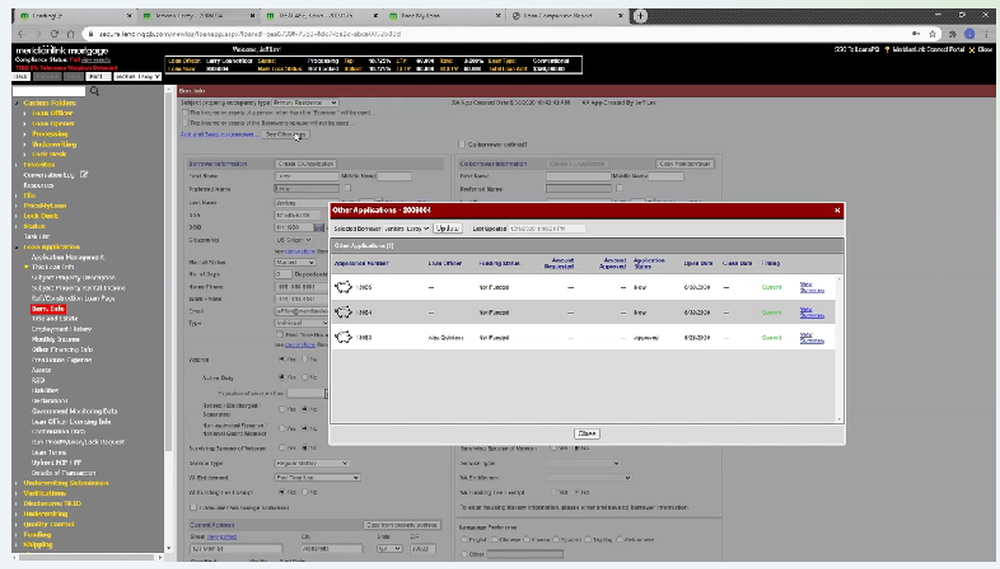Click the star icon beside This Loan Info
Image resolution: width=1000 pixels, height=569 pixels.
point(27,267)
